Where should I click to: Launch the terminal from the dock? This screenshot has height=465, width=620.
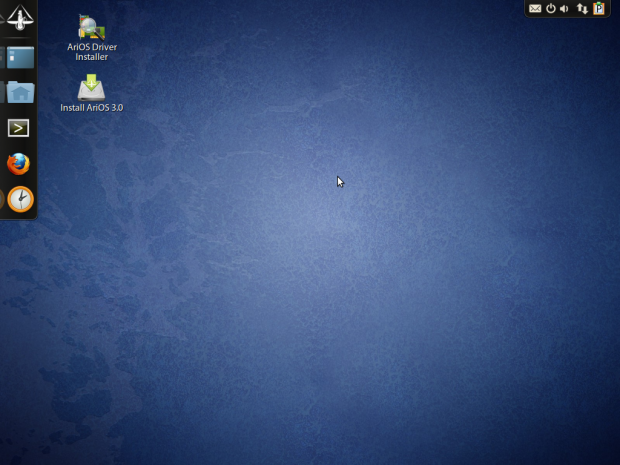19,128
